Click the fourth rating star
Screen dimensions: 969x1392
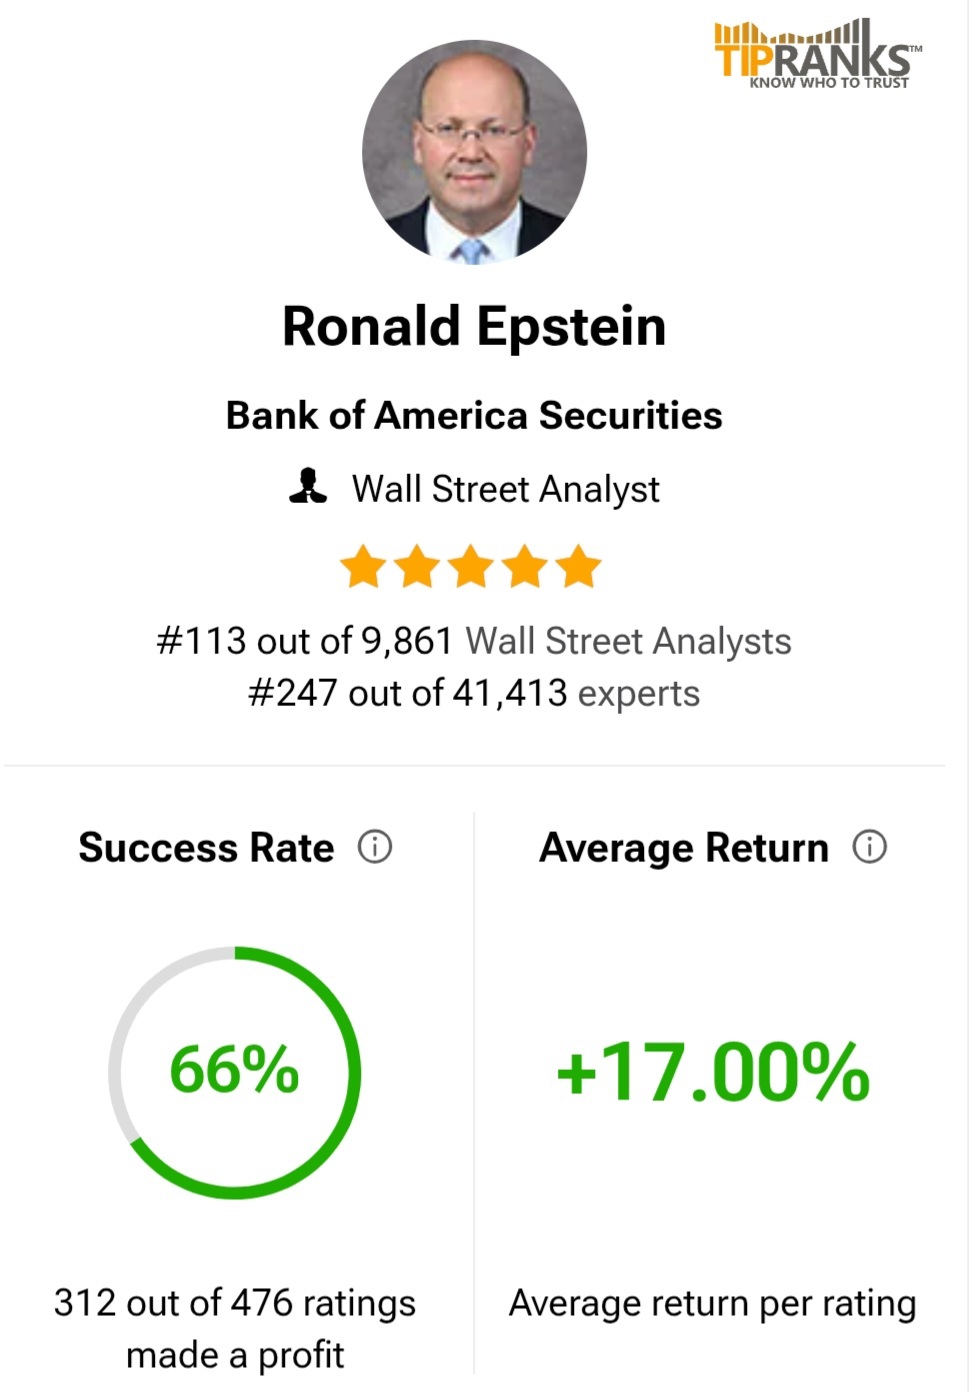click(x=525, y=566)
